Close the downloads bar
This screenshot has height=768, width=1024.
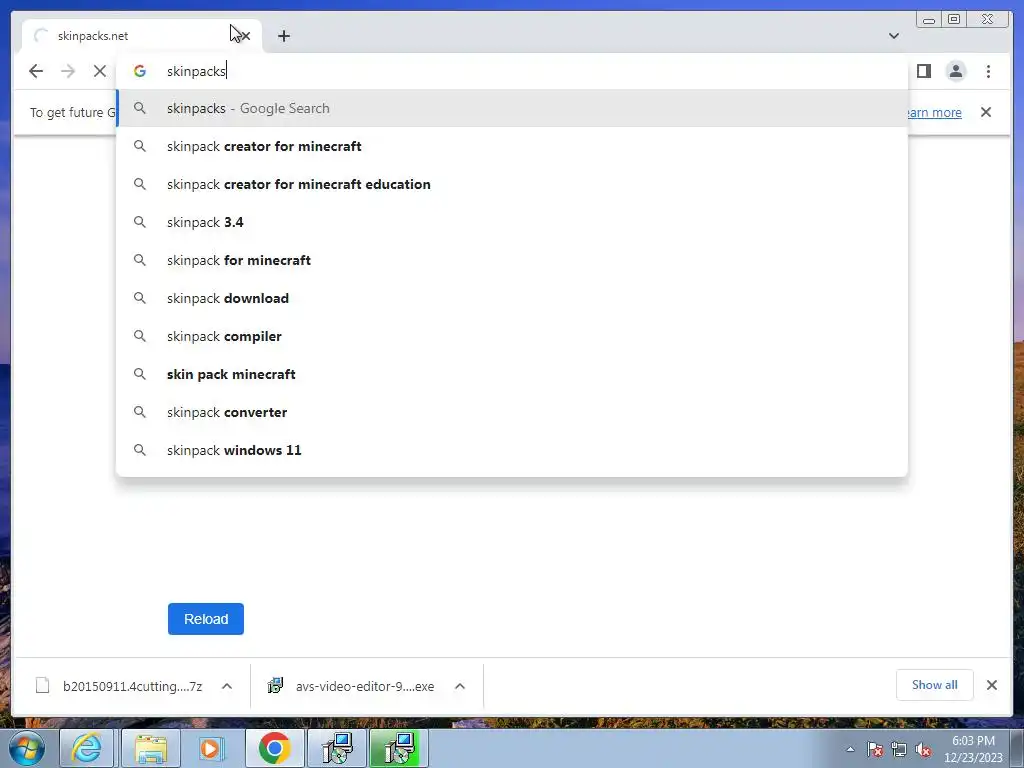(991, 685)
